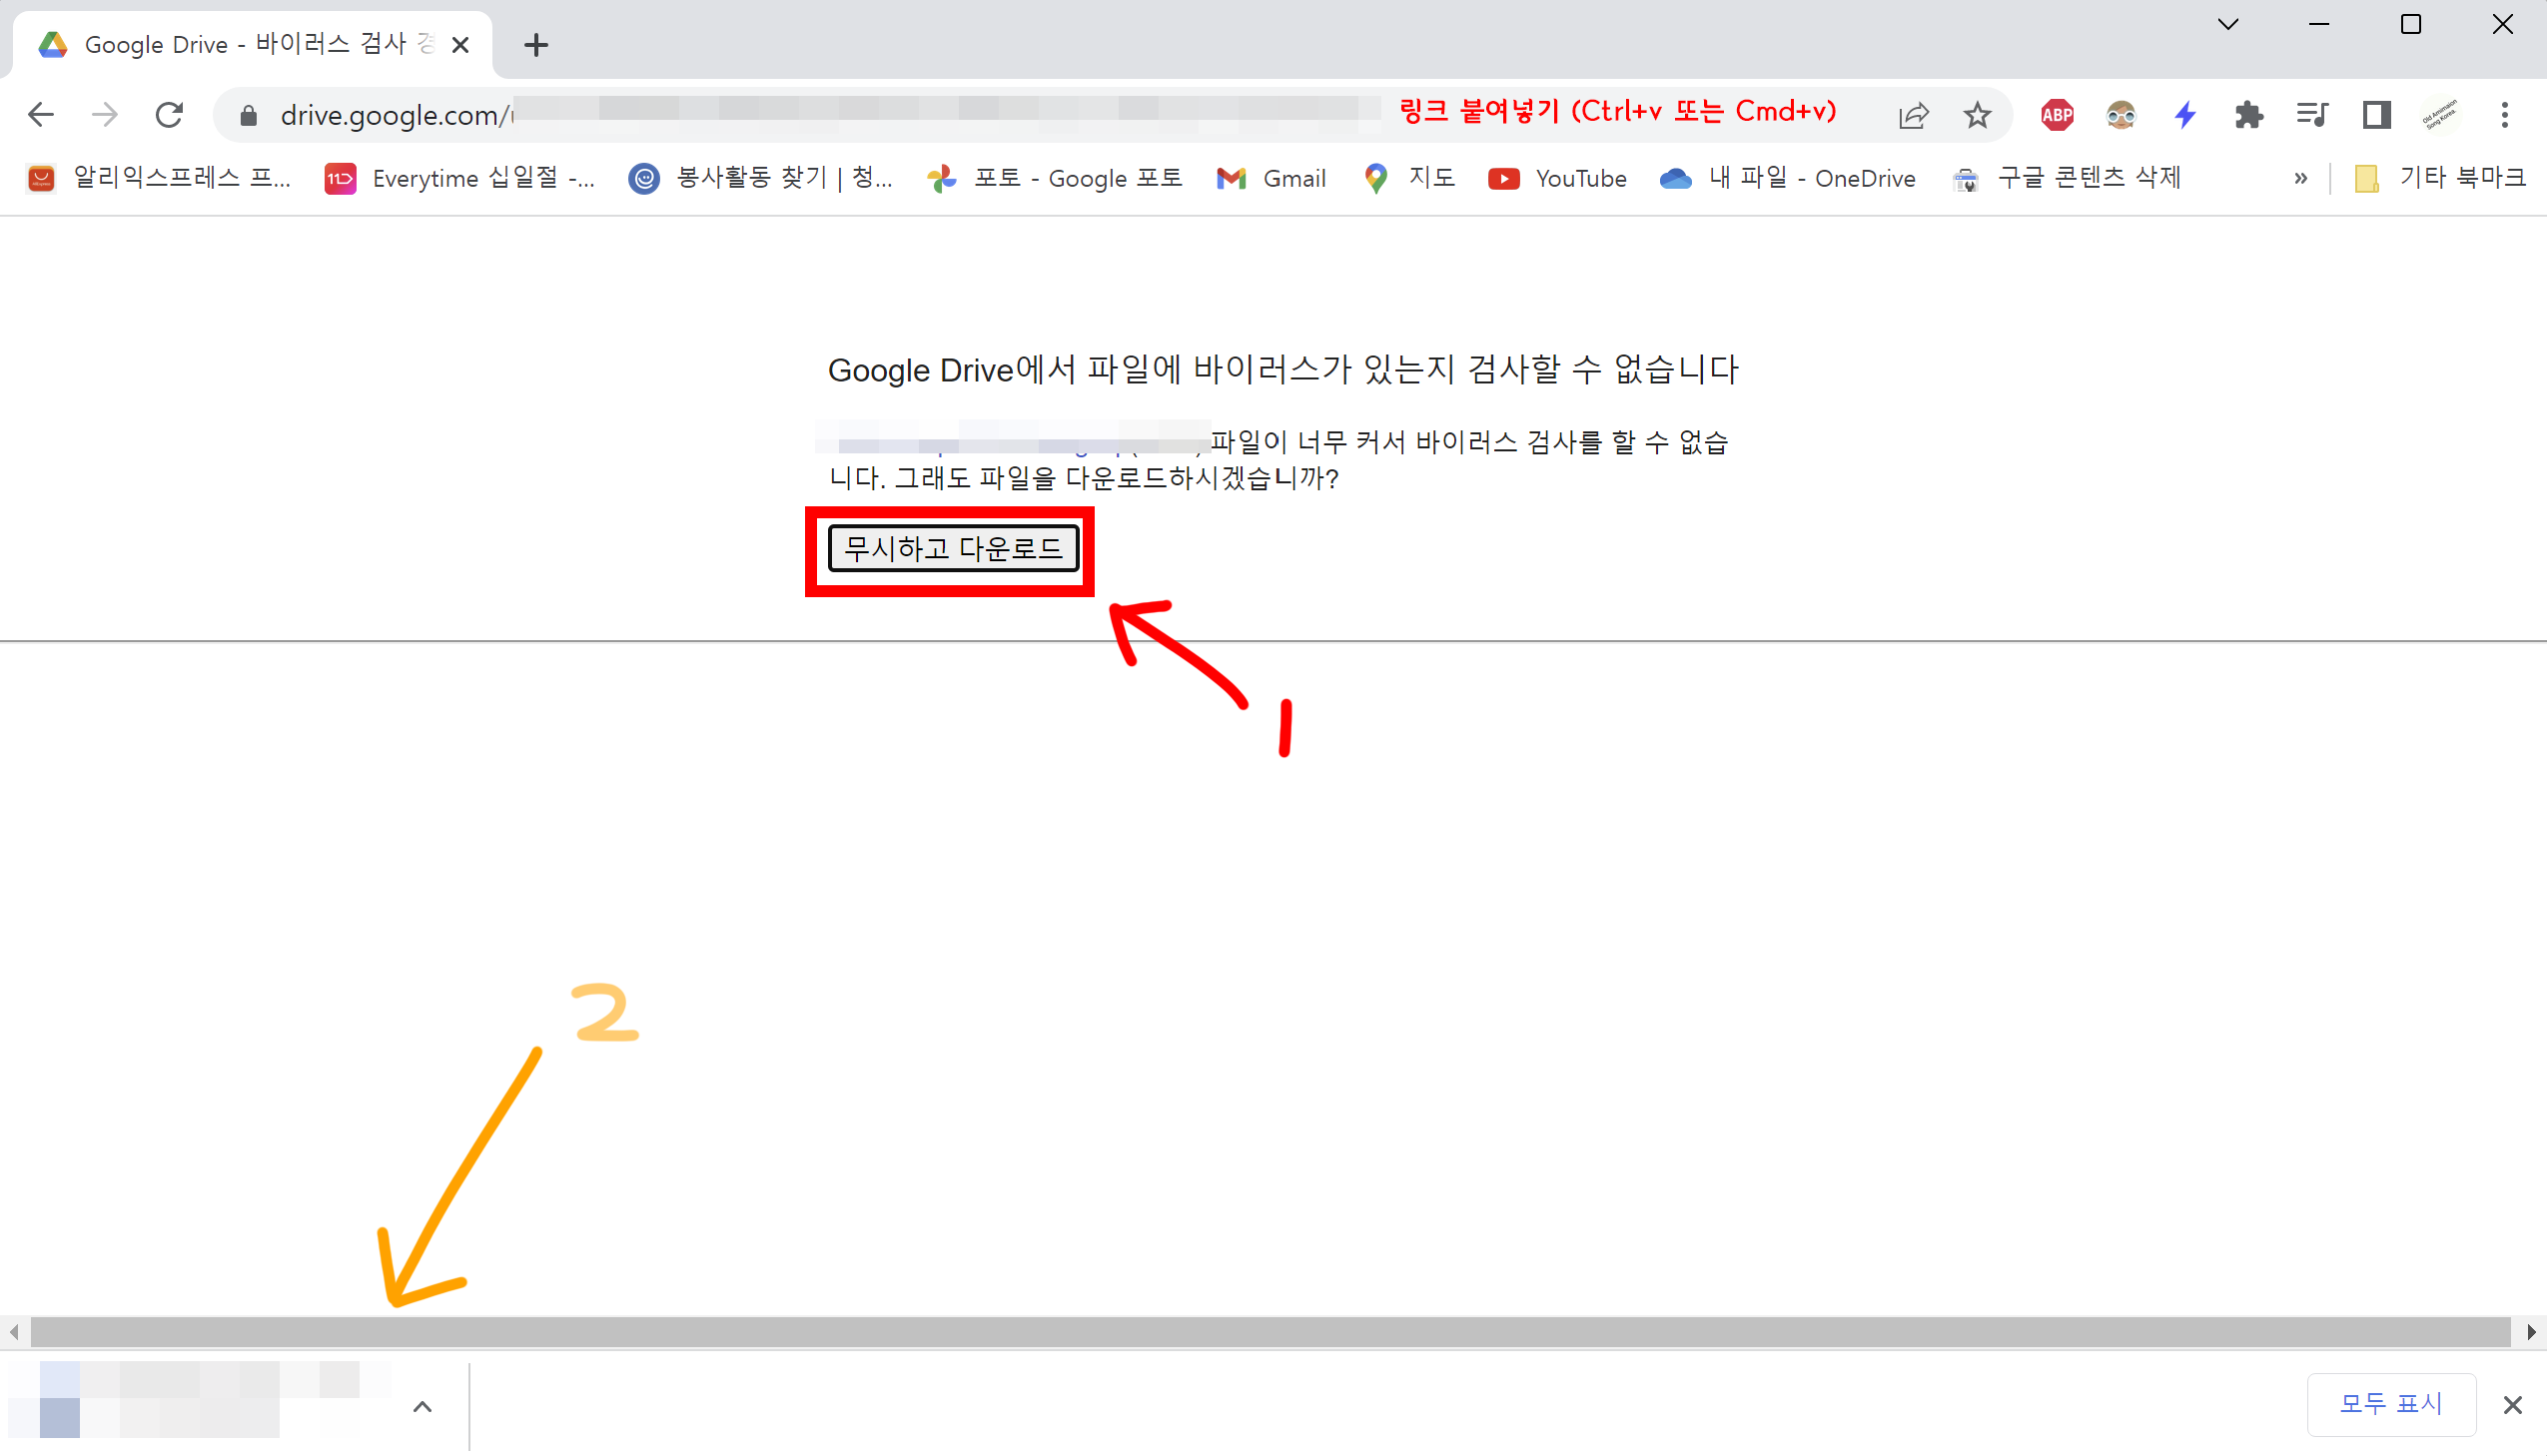This screenshot has height=1456, width=2547.
Task: Open the Gmail bookmark
Action: (x=1271, y=179)
